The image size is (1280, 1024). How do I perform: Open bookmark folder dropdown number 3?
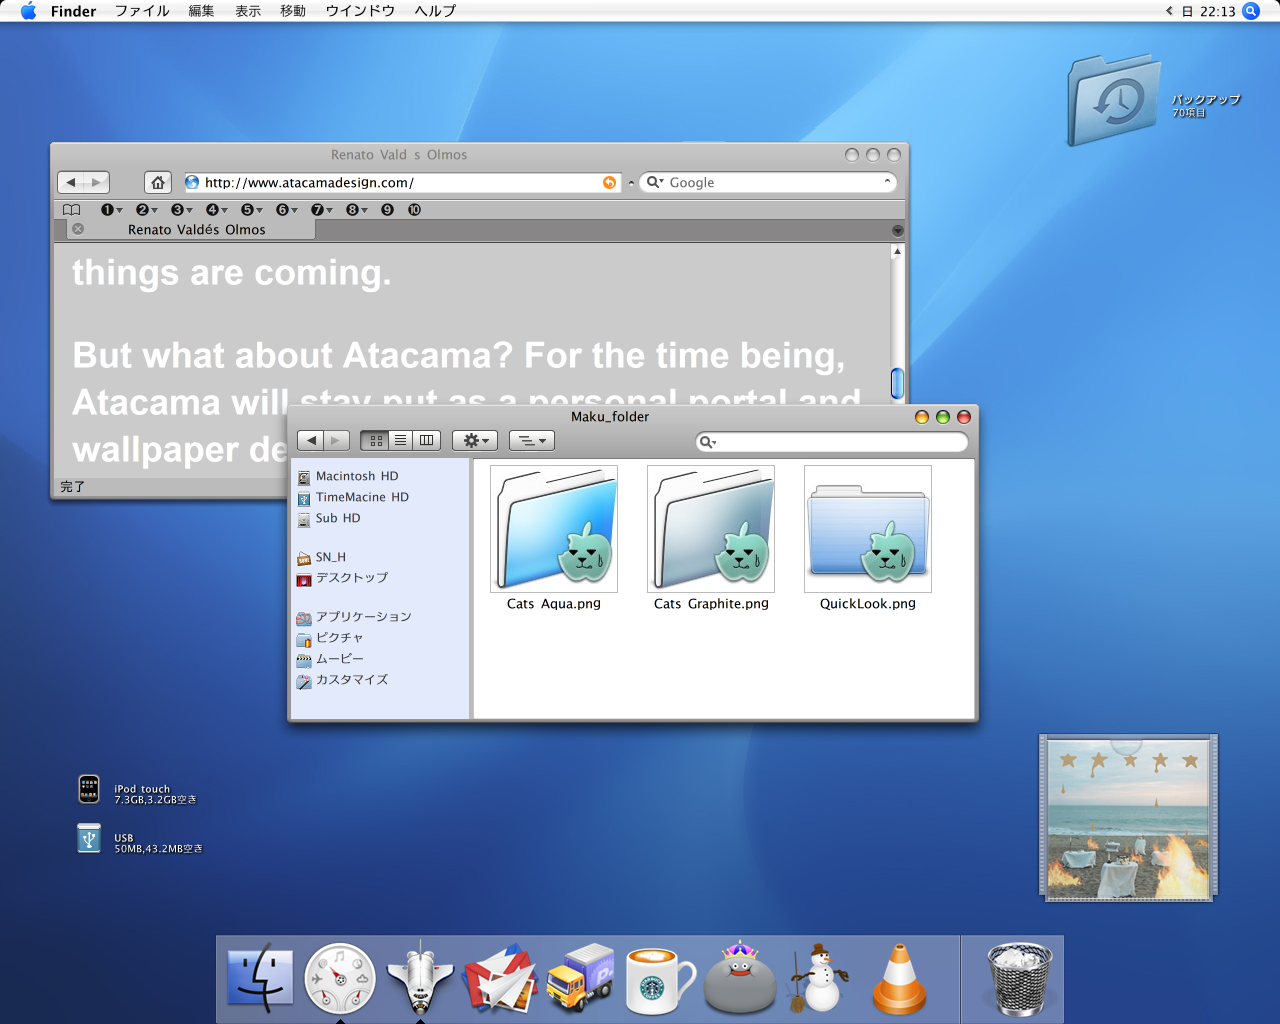182,210
